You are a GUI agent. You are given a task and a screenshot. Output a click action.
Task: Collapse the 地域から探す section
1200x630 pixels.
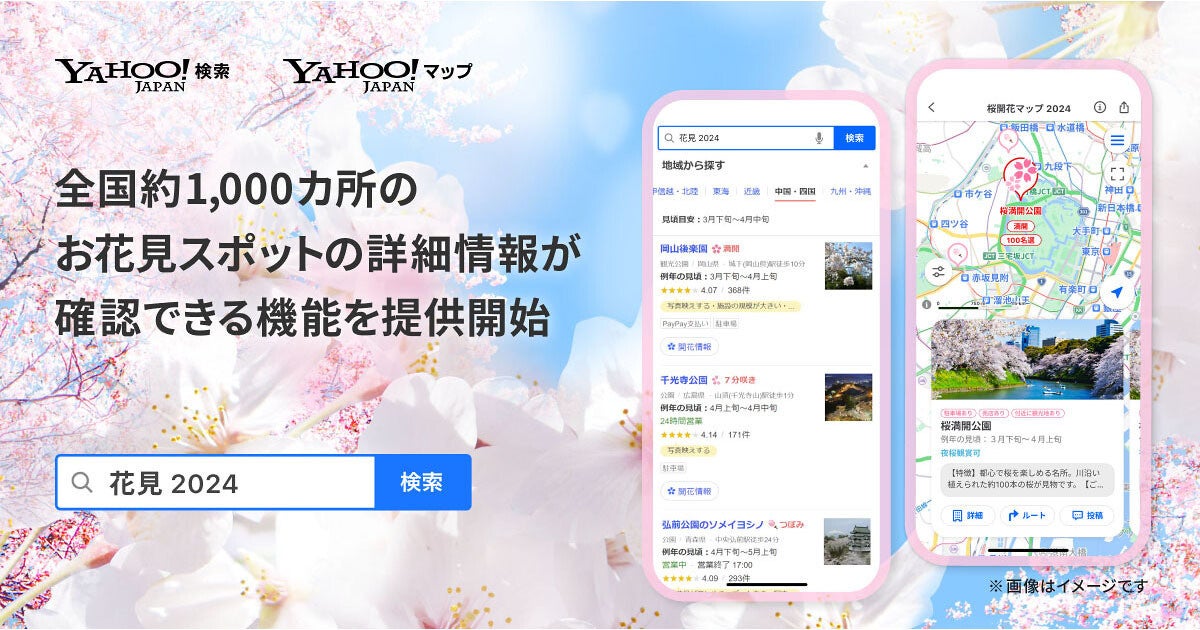(x=866, y=164)
